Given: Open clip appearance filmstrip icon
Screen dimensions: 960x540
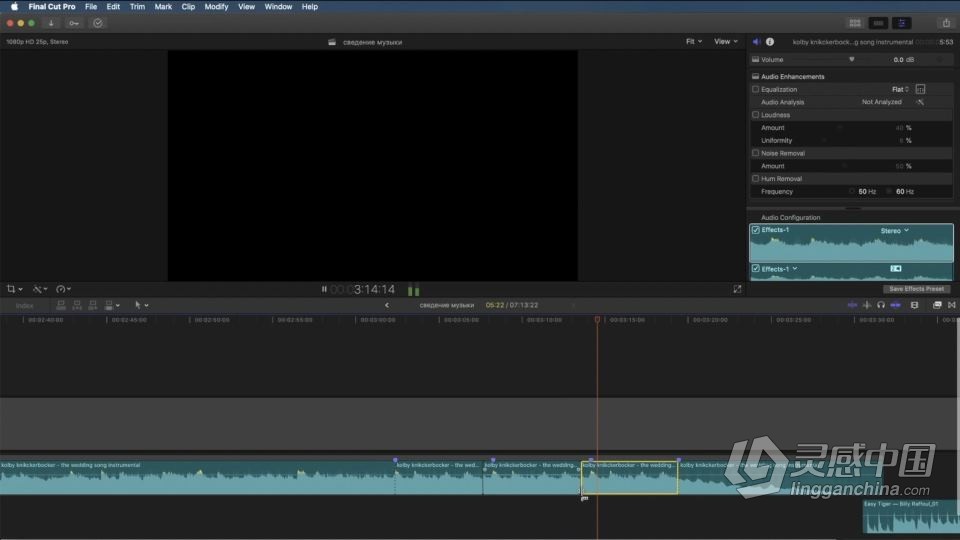Looking at the screenshot, I should tap(915, 305).
